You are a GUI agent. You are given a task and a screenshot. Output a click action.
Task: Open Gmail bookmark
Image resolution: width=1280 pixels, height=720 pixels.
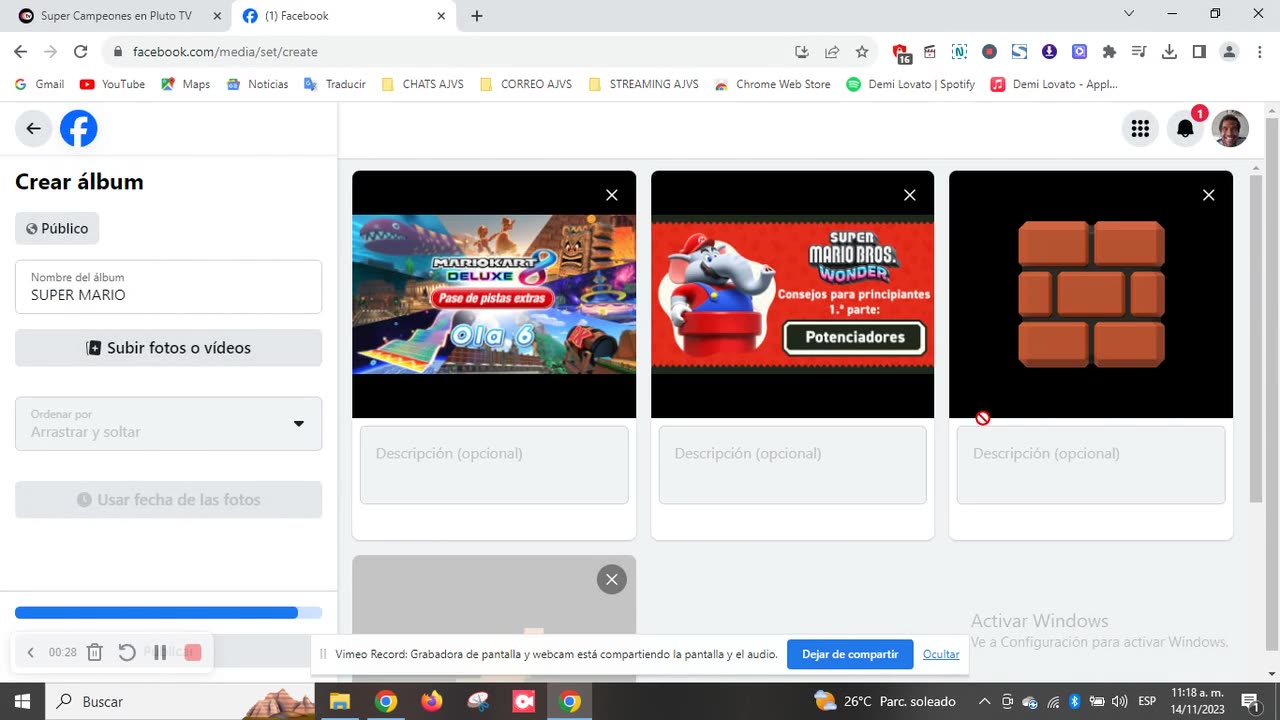(x=39, y=84)
